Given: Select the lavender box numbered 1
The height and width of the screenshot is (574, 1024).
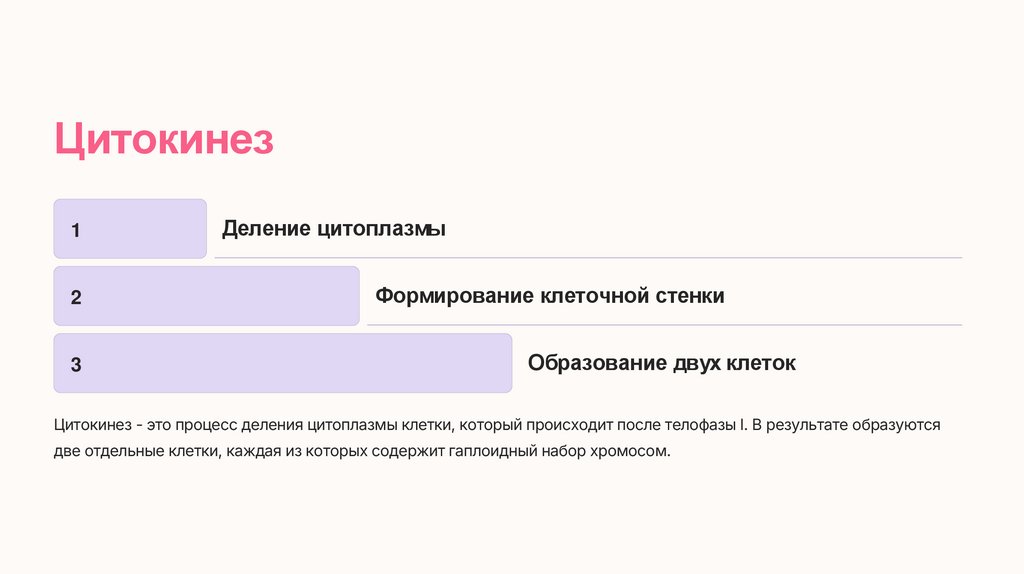Looking at the screenshot, I should [x=130, y=229].
